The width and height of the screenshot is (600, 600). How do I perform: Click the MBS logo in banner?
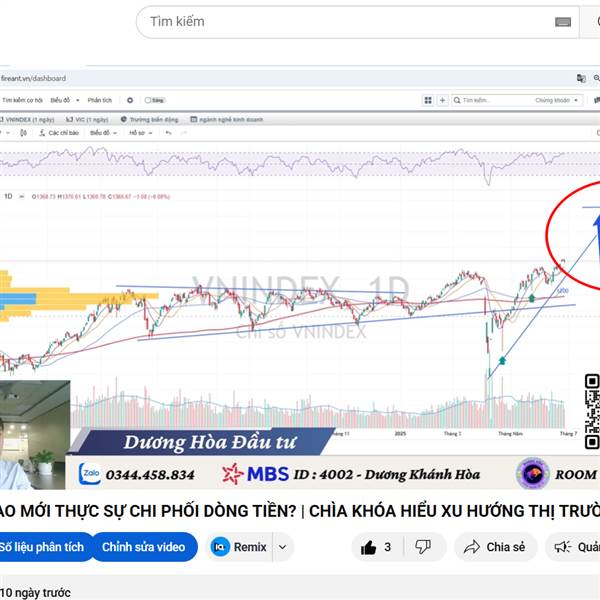click(x=255, y=474)
